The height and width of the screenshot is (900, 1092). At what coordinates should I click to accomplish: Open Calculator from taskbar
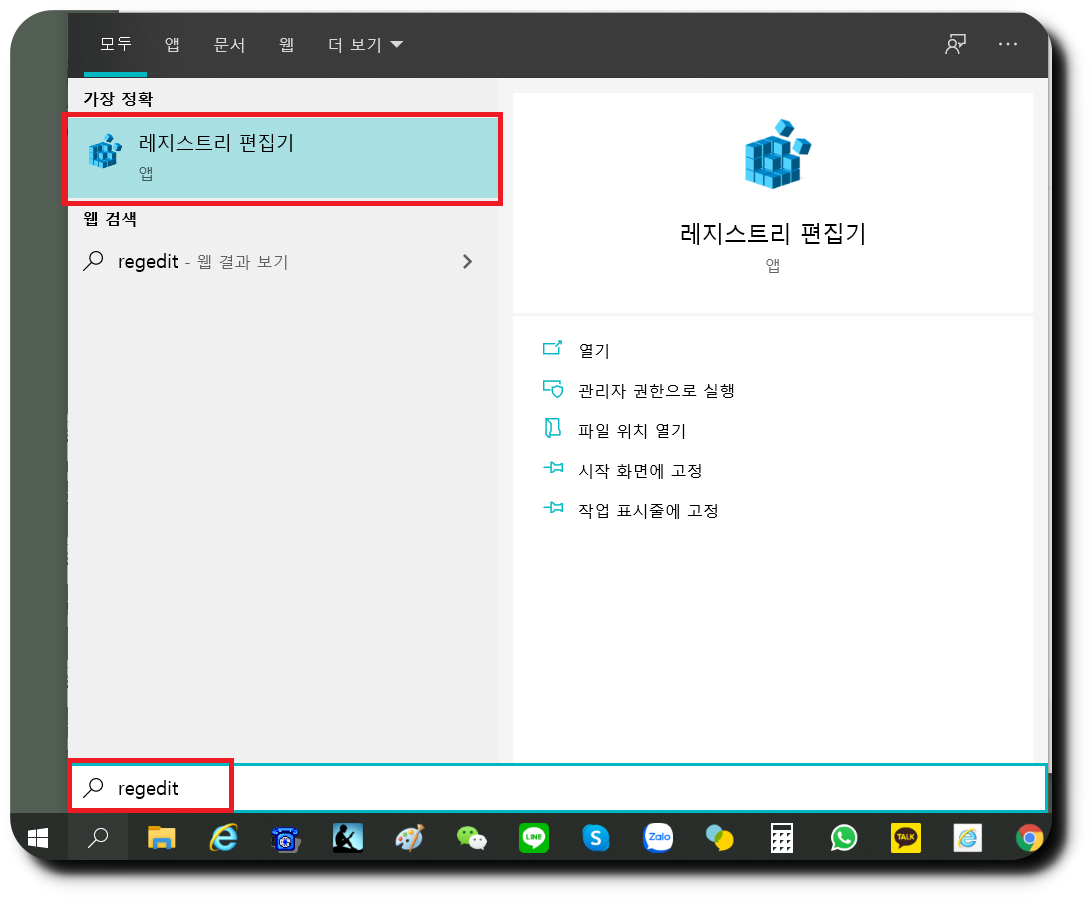click(781, 838)
